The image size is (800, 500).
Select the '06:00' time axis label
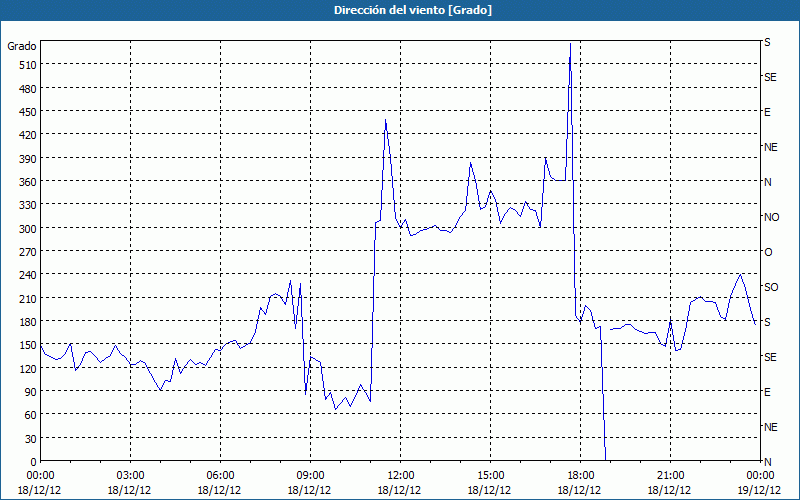(220, 476)
